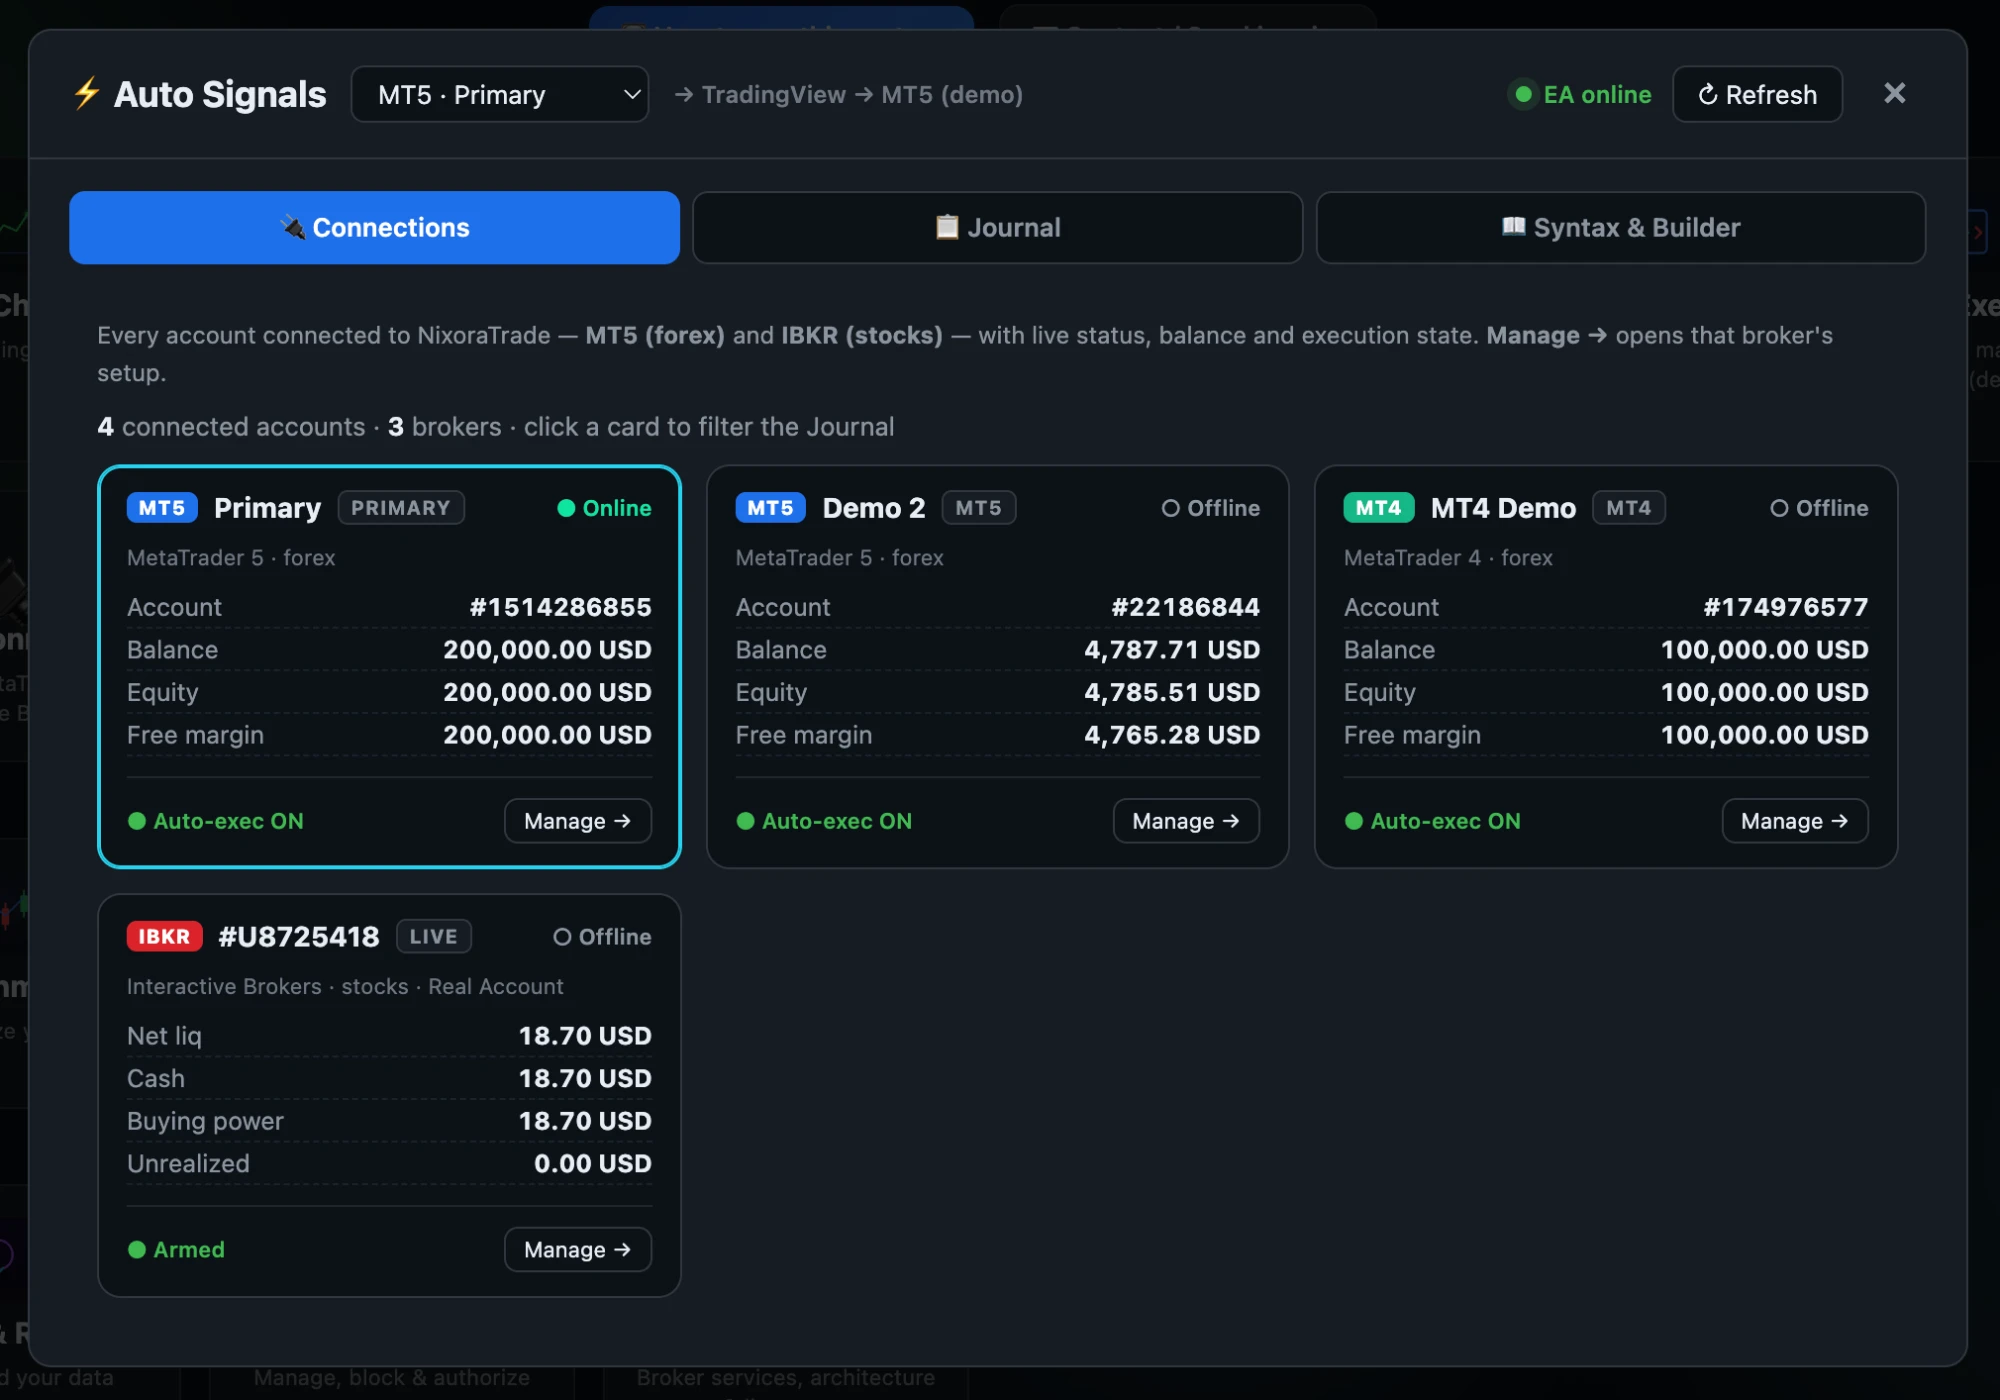Click the EA online status indicator

pyautogui.click(x=1580, y=95)
